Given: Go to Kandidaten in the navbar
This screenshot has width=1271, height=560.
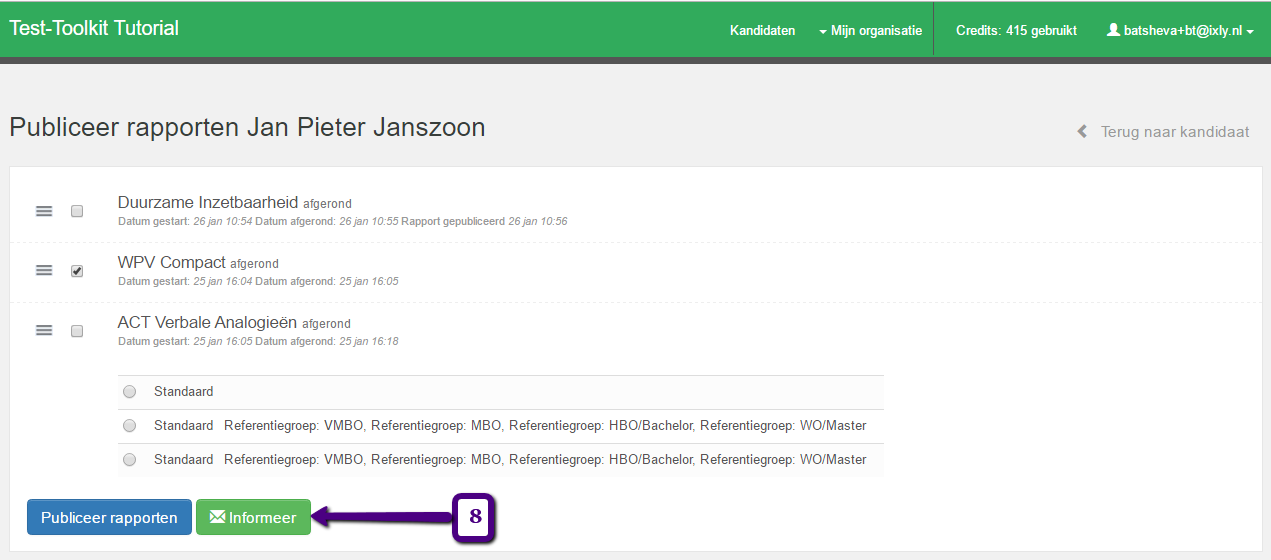Looking at the screenshot, I should [763, 30].
